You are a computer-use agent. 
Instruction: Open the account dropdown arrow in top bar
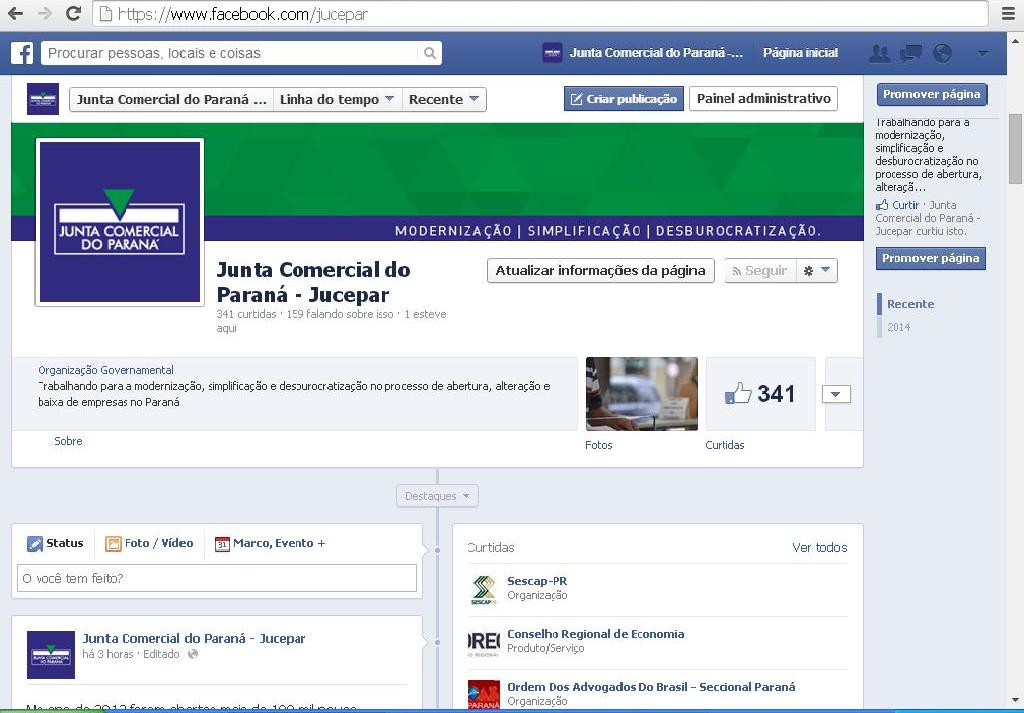(x=983, y=53)
